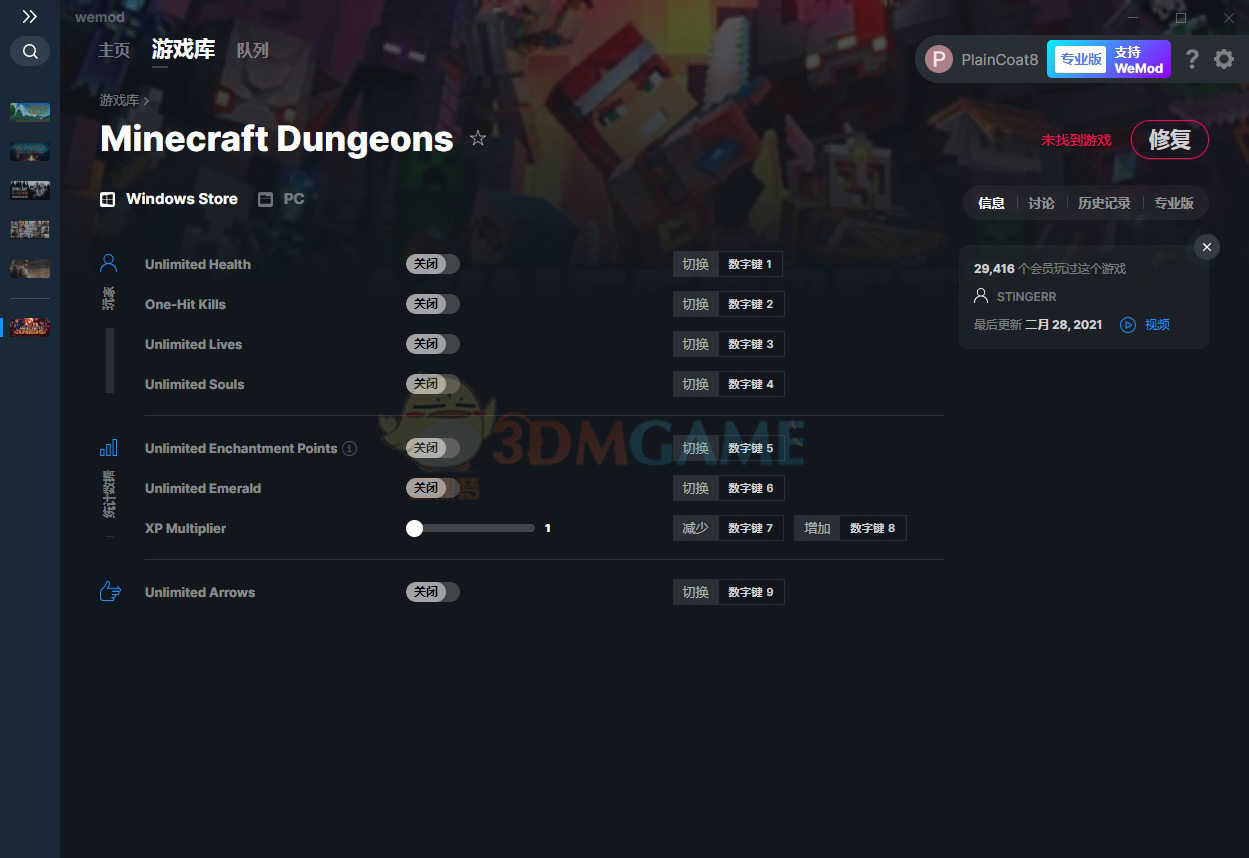Favorite Minecraft Dungeons with the star icon
This screenshot has width=1249, height=858.
478,138
